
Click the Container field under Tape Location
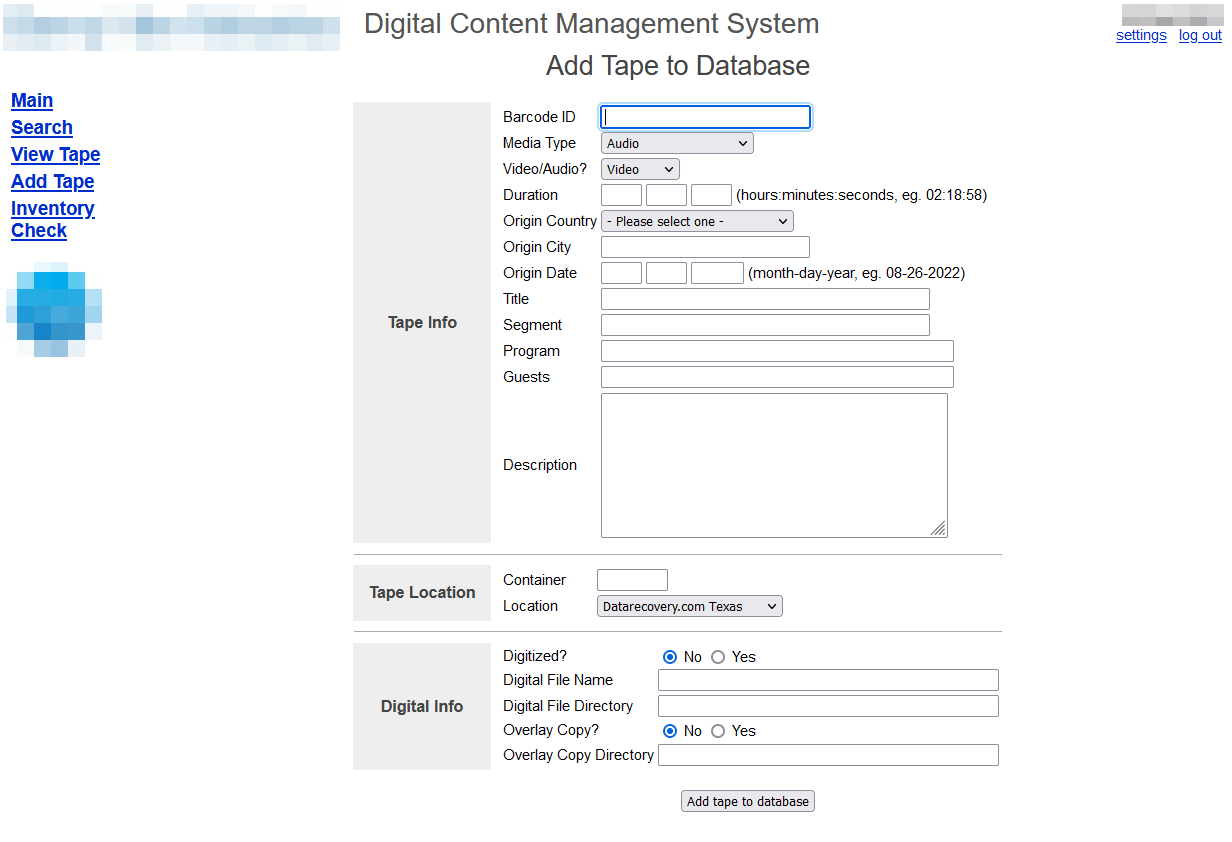[632, 579]
